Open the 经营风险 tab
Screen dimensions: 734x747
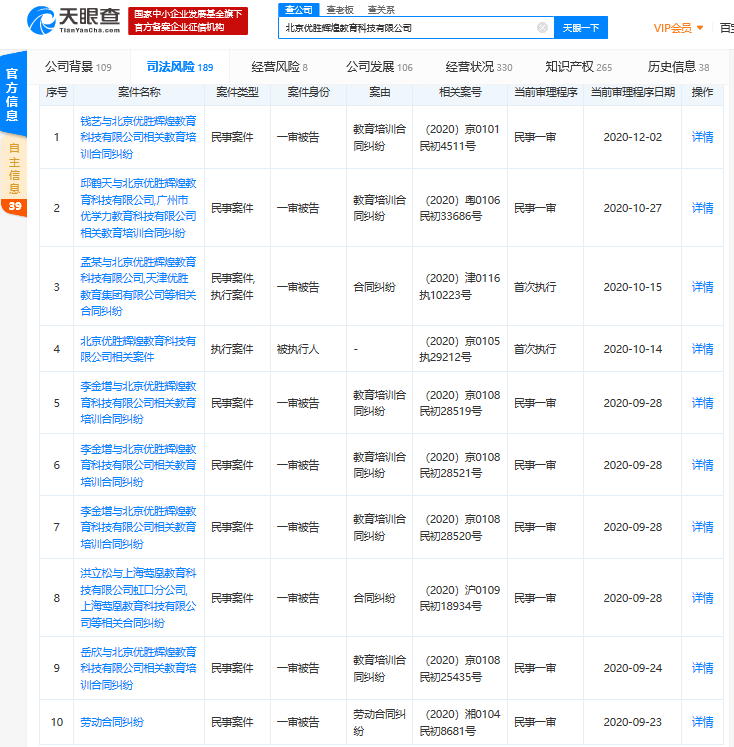279,67
